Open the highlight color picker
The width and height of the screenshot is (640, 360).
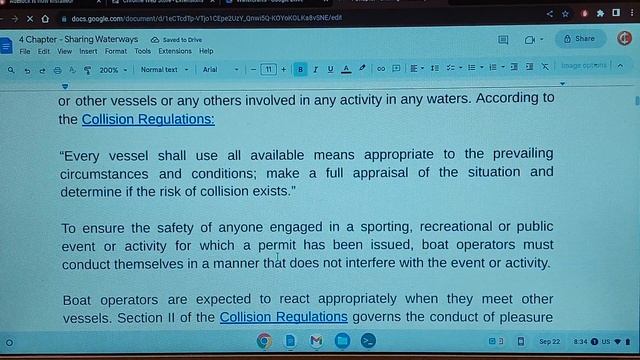[x=362, y=69]
